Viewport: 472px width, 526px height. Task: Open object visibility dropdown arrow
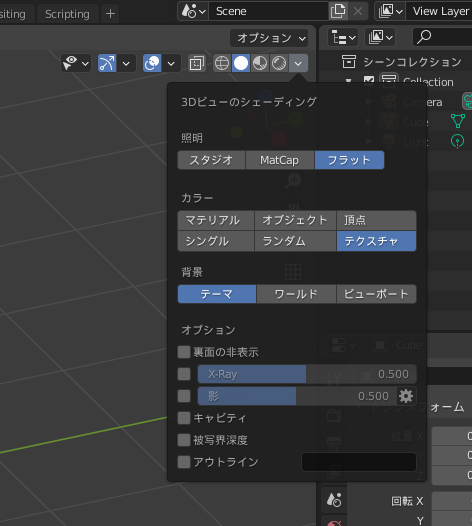pos(85,63)
